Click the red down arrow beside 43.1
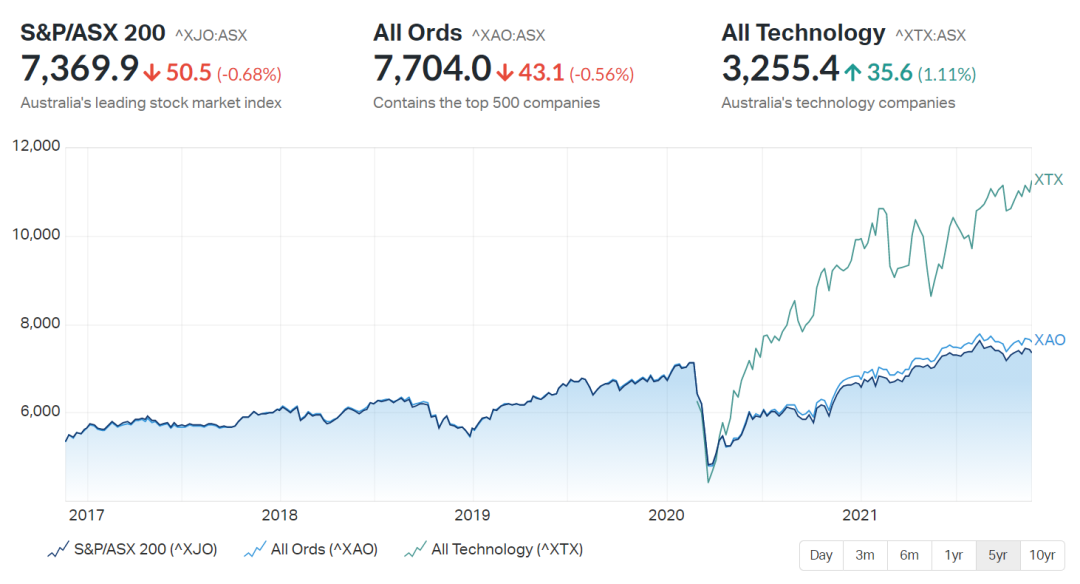The width and height of the screenshot is (1080, 584). point(505,72)
